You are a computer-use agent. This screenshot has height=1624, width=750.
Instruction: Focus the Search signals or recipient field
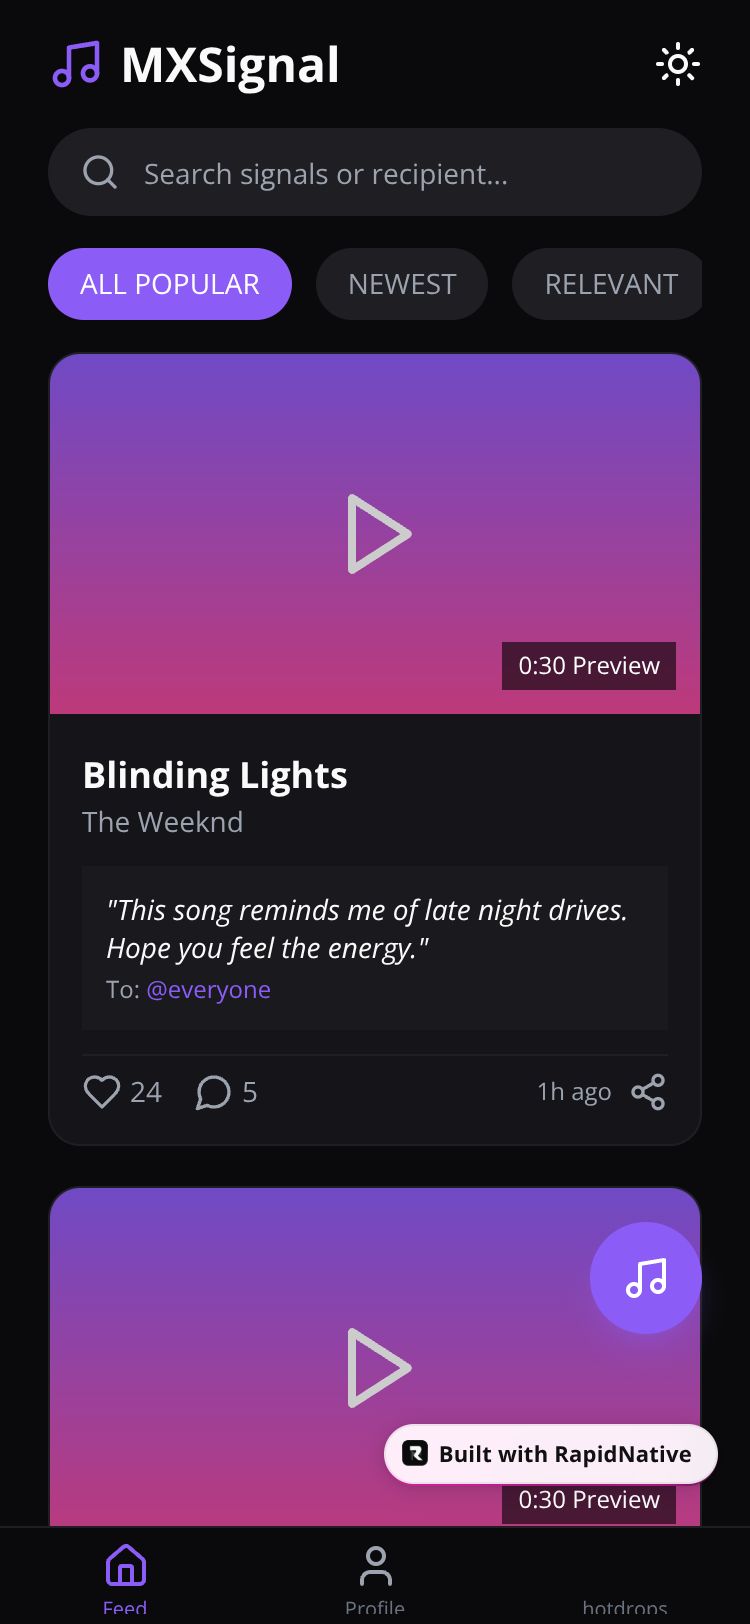coord(375,172)
